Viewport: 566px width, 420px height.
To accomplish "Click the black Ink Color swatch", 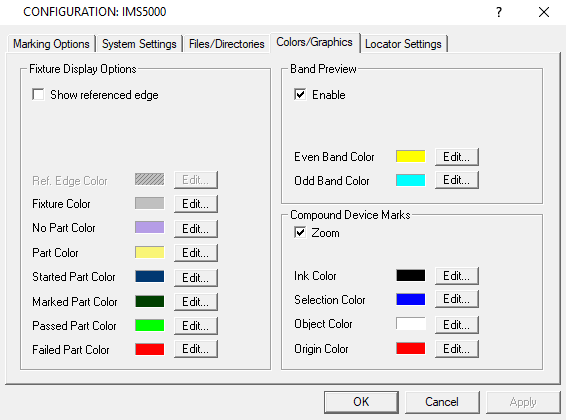I will coord(410,275).
